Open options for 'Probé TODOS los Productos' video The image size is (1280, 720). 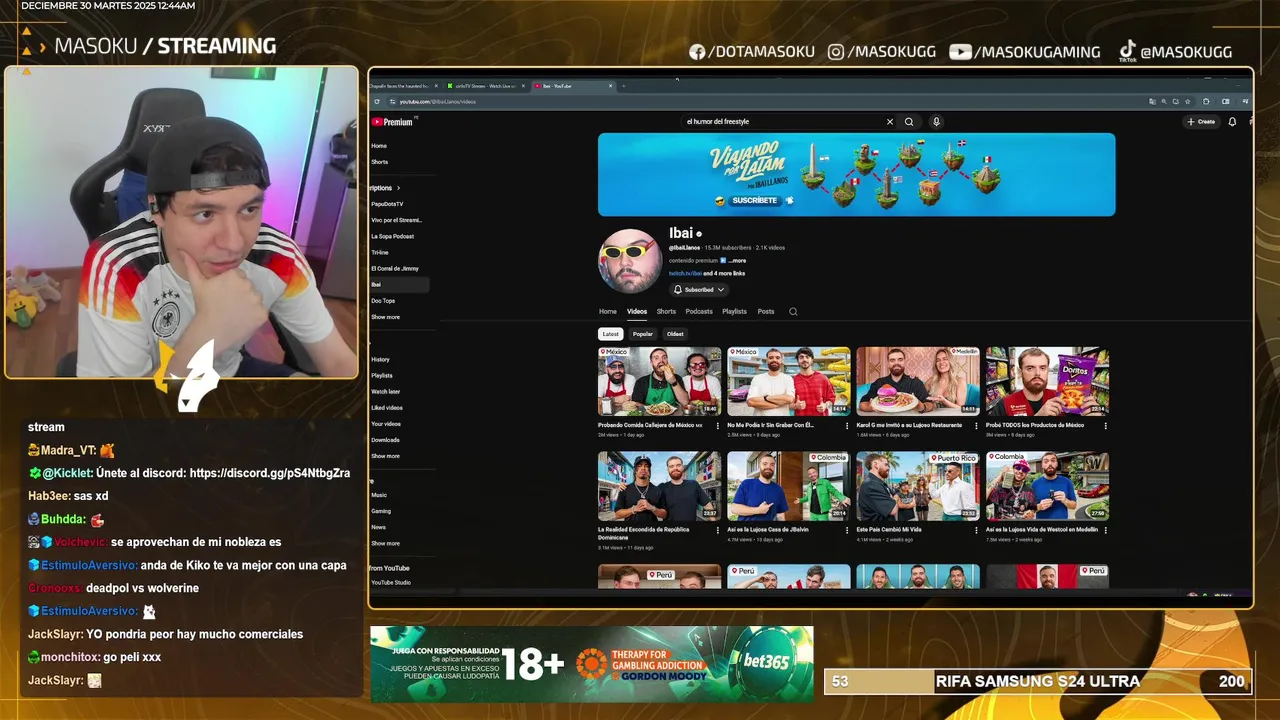tap(1105, 426)
